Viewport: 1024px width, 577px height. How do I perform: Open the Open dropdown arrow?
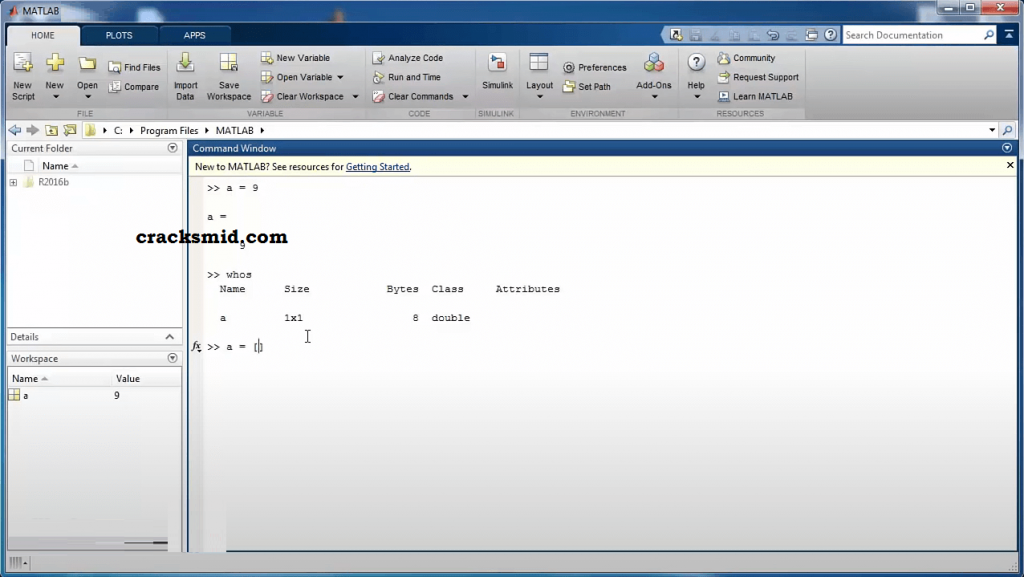88,97
